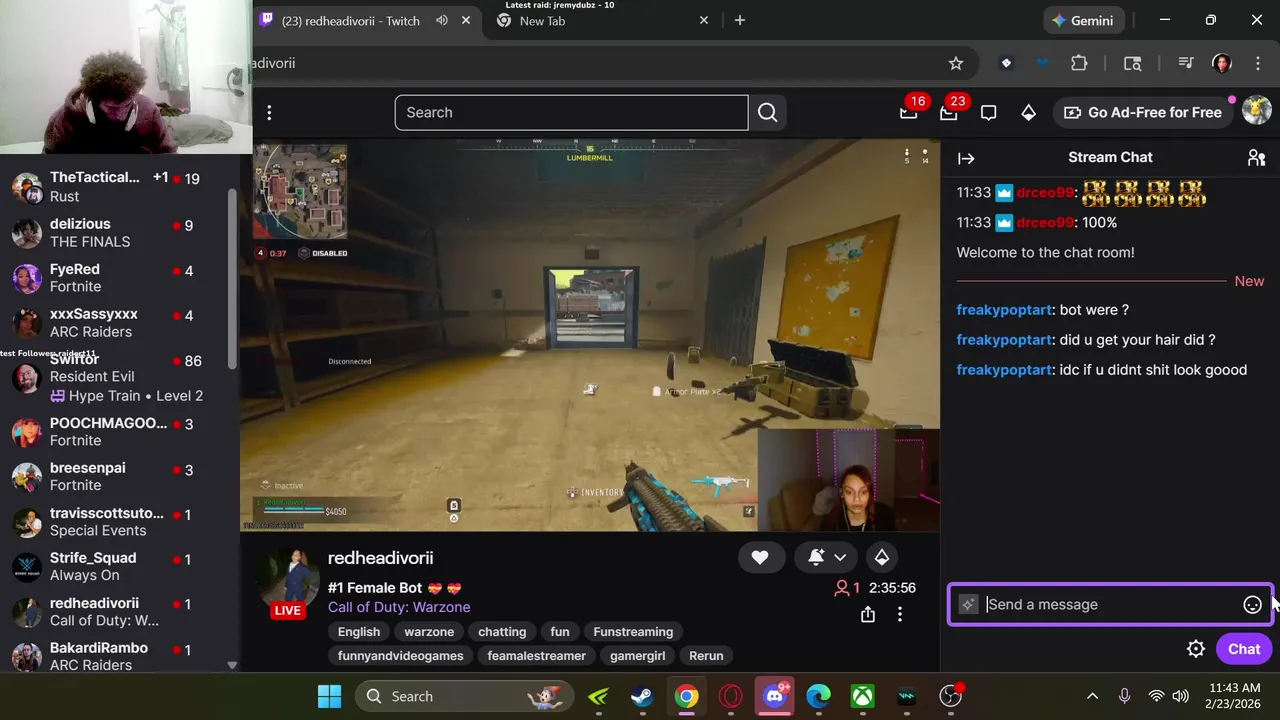Open Google Chrome taskbar icon
The height and width of the screenshot is (720, 1280).
coord(686,696)
